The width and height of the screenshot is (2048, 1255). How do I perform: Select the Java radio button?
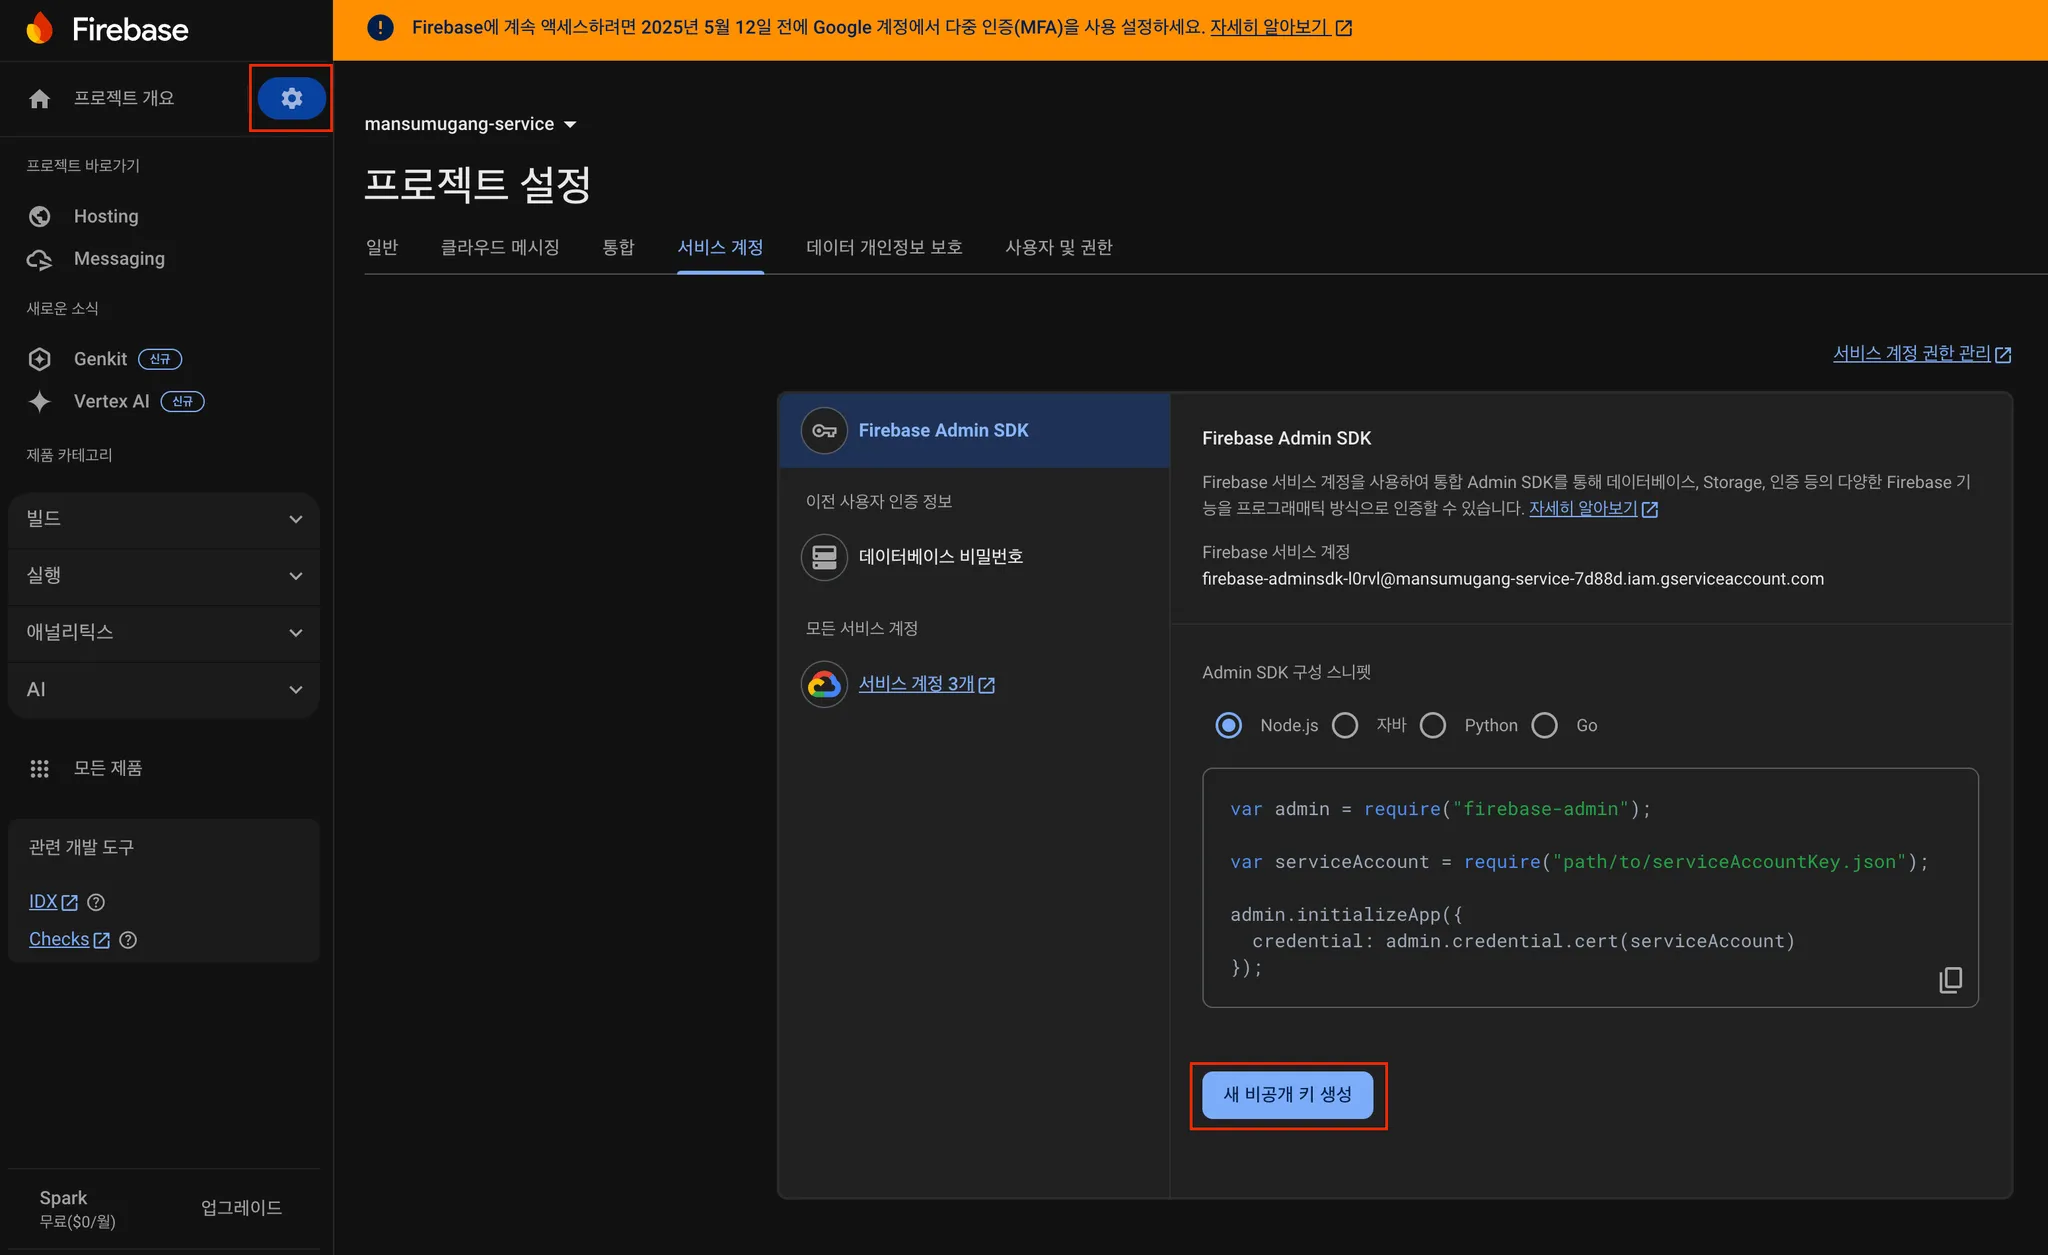[x=1345, y=725]
